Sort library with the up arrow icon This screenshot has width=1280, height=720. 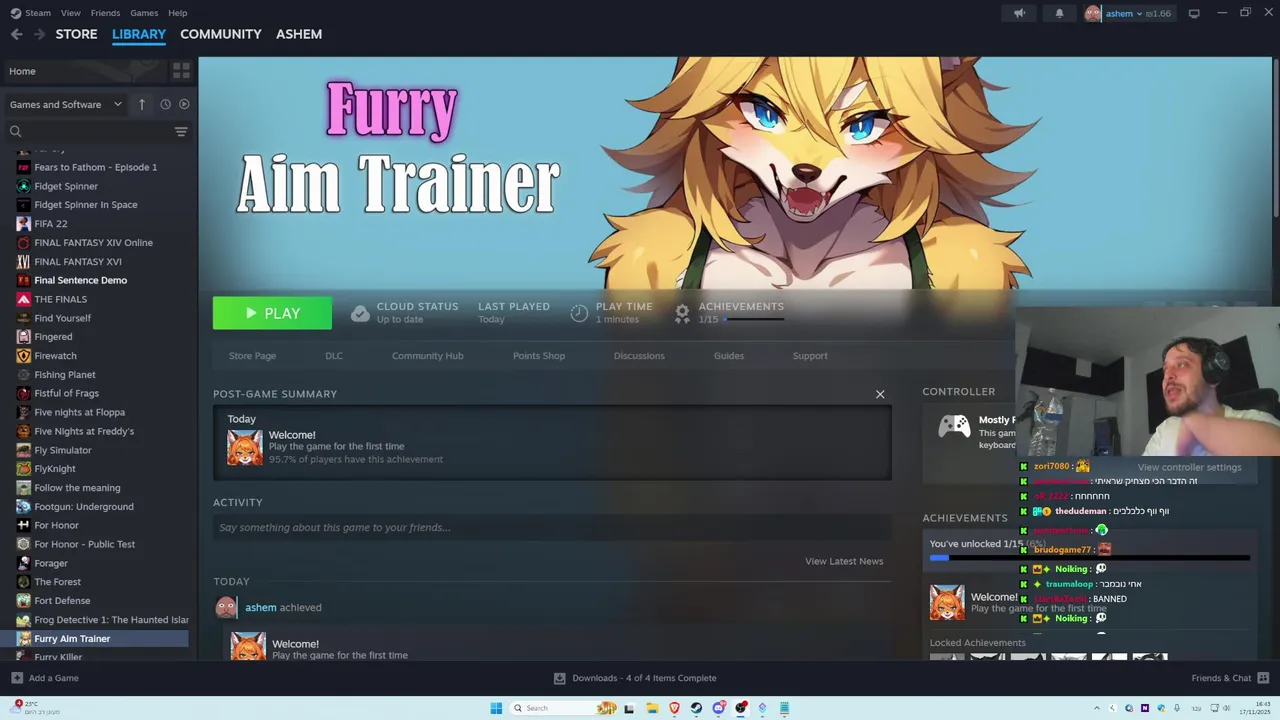pos(142,104)
